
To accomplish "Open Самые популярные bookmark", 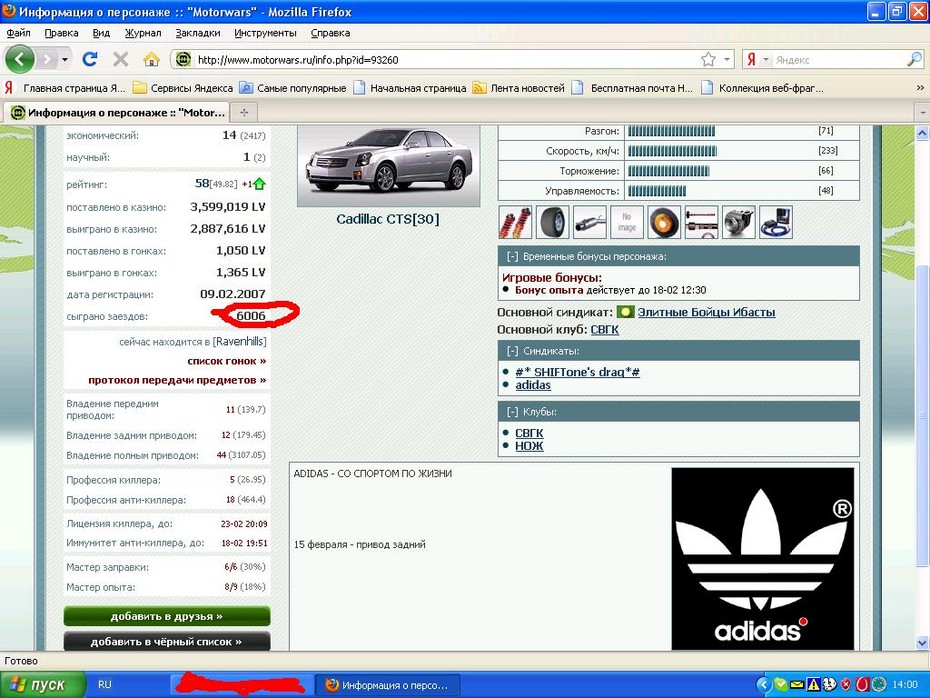I will point(293,88).
